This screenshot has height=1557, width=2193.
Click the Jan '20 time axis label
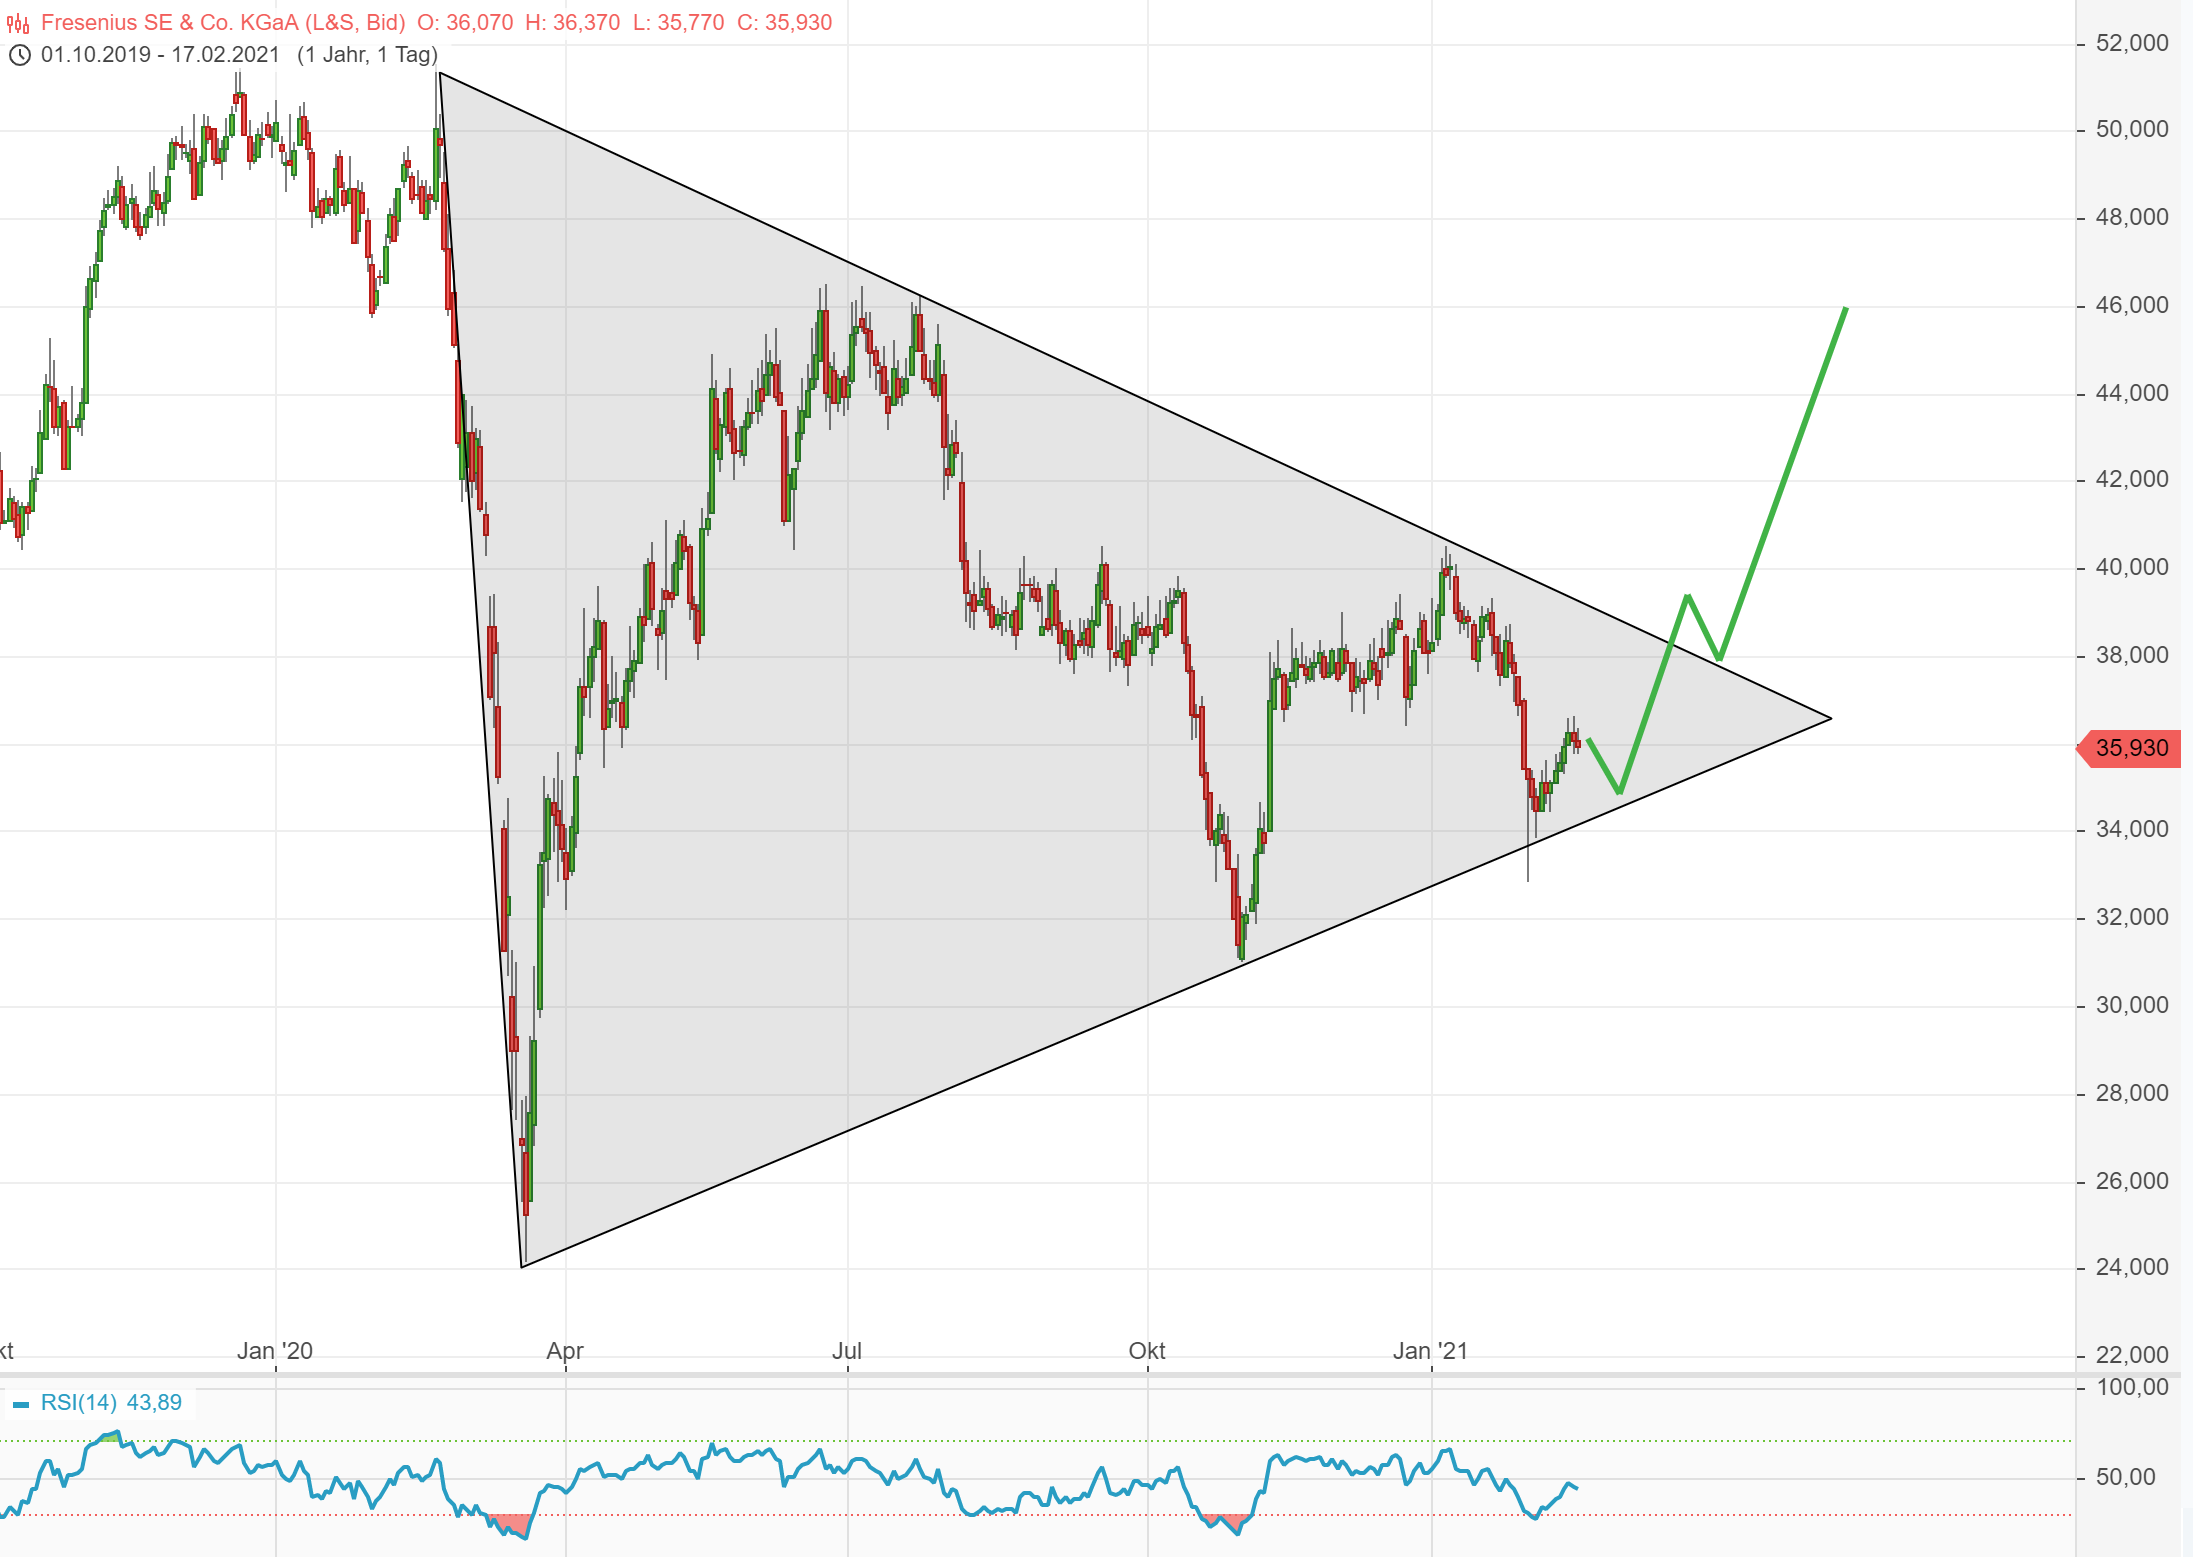(275, 1351)
